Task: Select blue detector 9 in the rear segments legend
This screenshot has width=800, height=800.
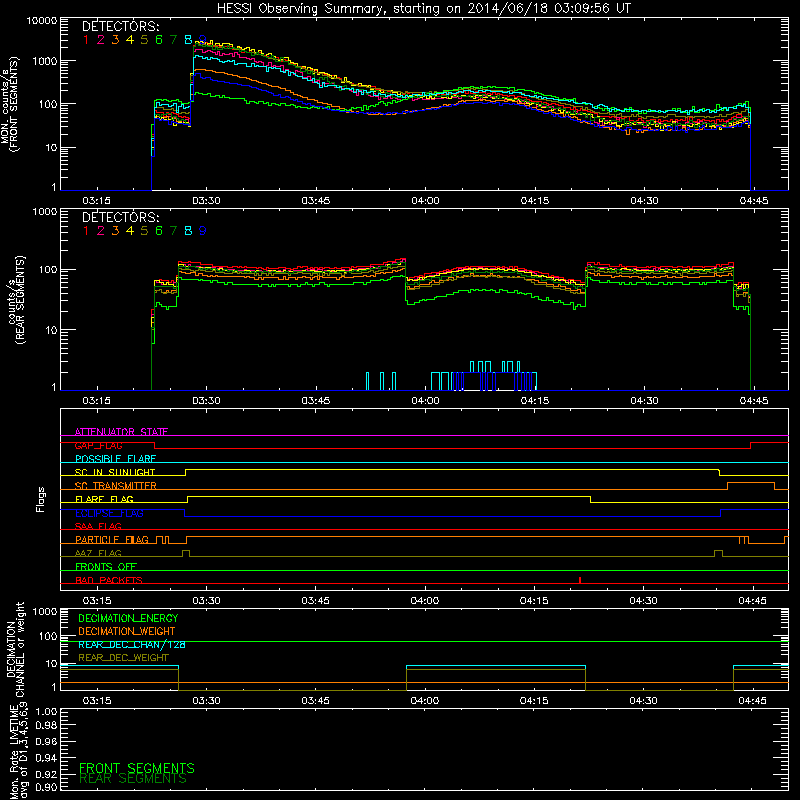Action: (203, 231)
